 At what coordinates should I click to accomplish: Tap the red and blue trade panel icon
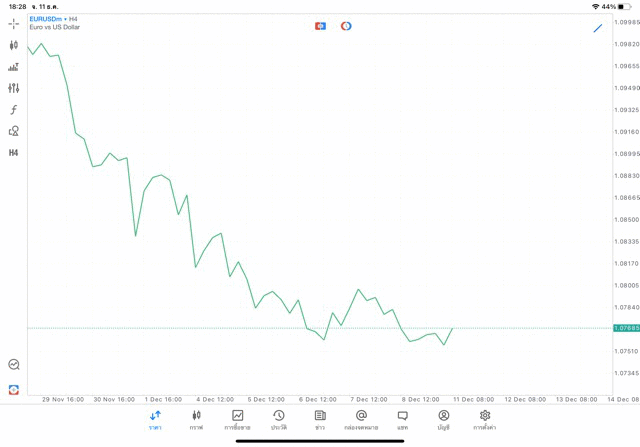(320, 26)
